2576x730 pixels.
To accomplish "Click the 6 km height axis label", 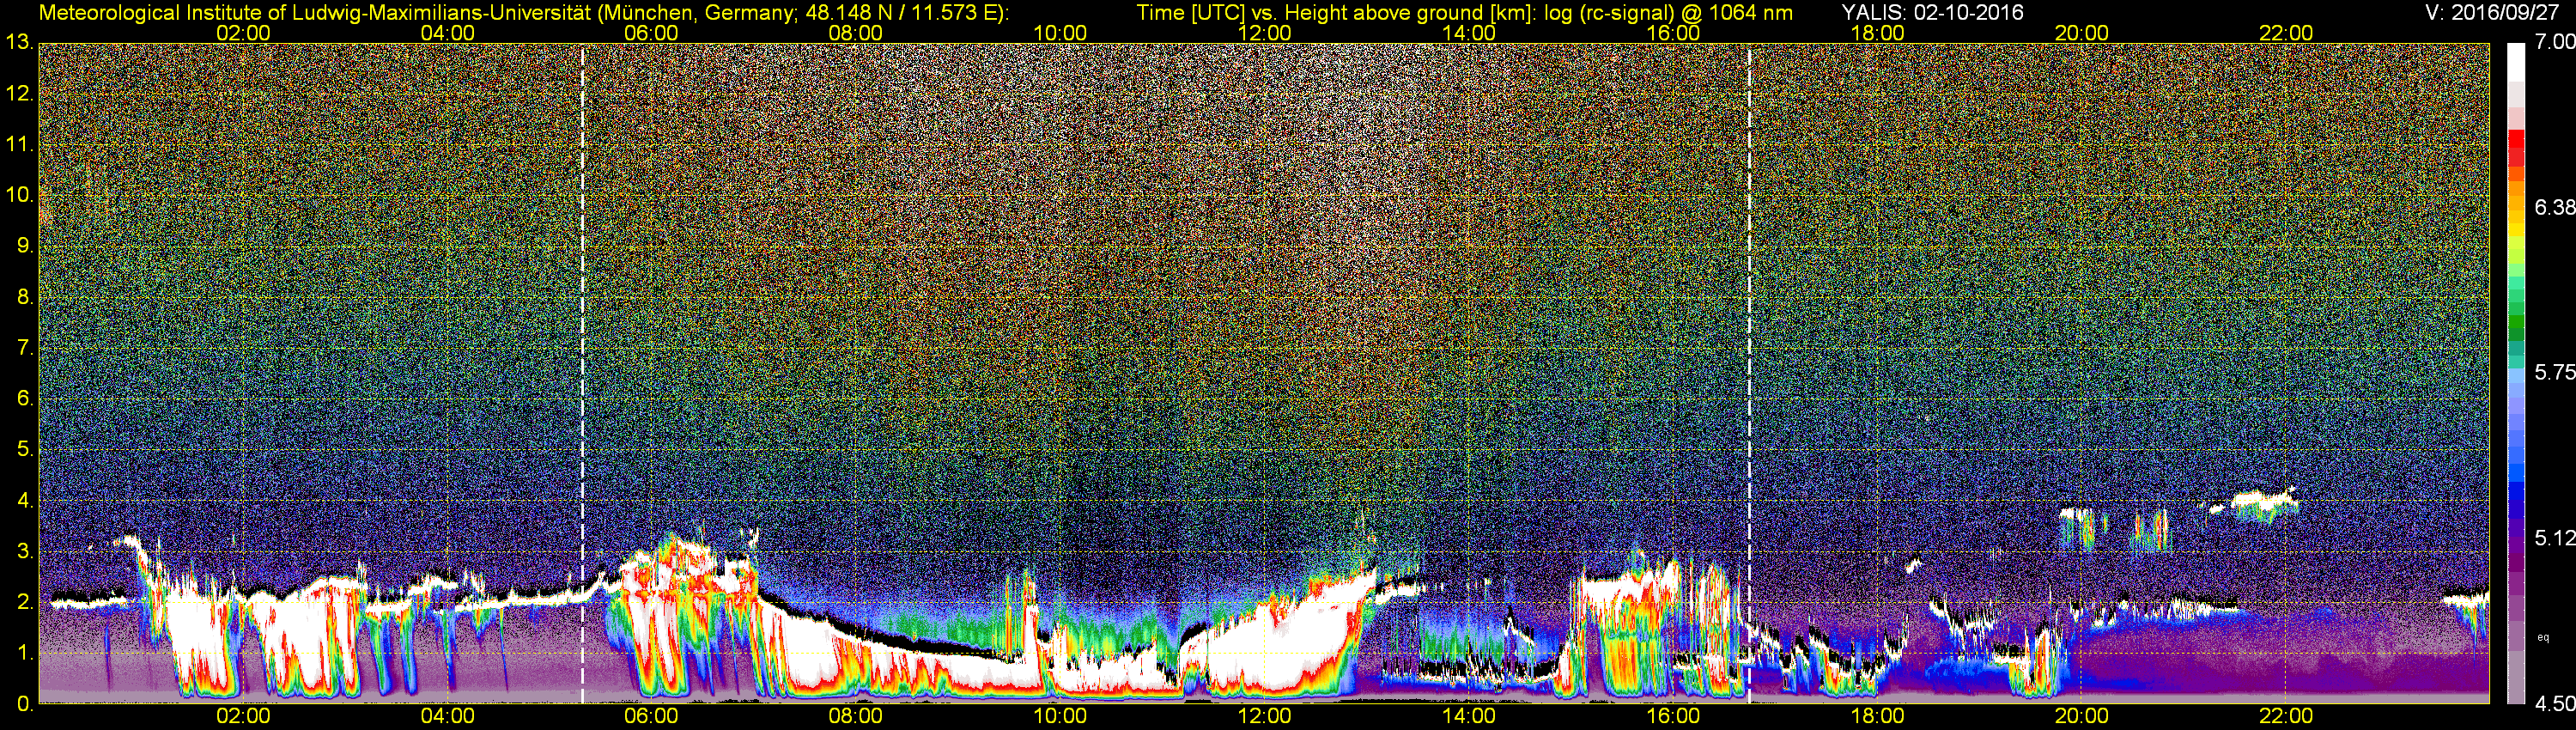I will (24, 399).
